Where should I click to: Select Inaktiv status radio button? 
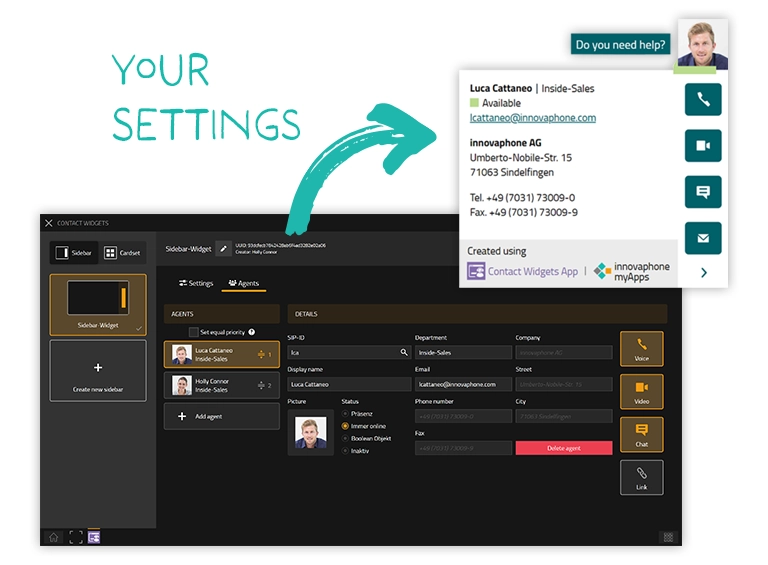coord(345,450)
